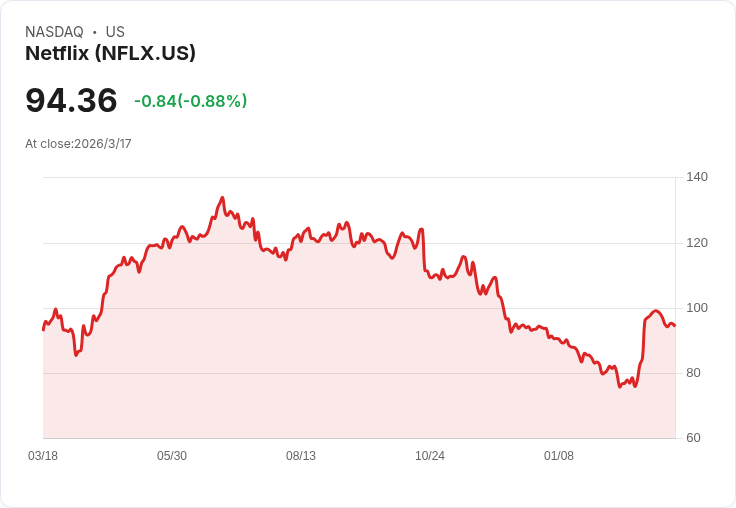Screen dimensions: 736x508
Task: Click the 100 price axis label
Action: point(697,308)
